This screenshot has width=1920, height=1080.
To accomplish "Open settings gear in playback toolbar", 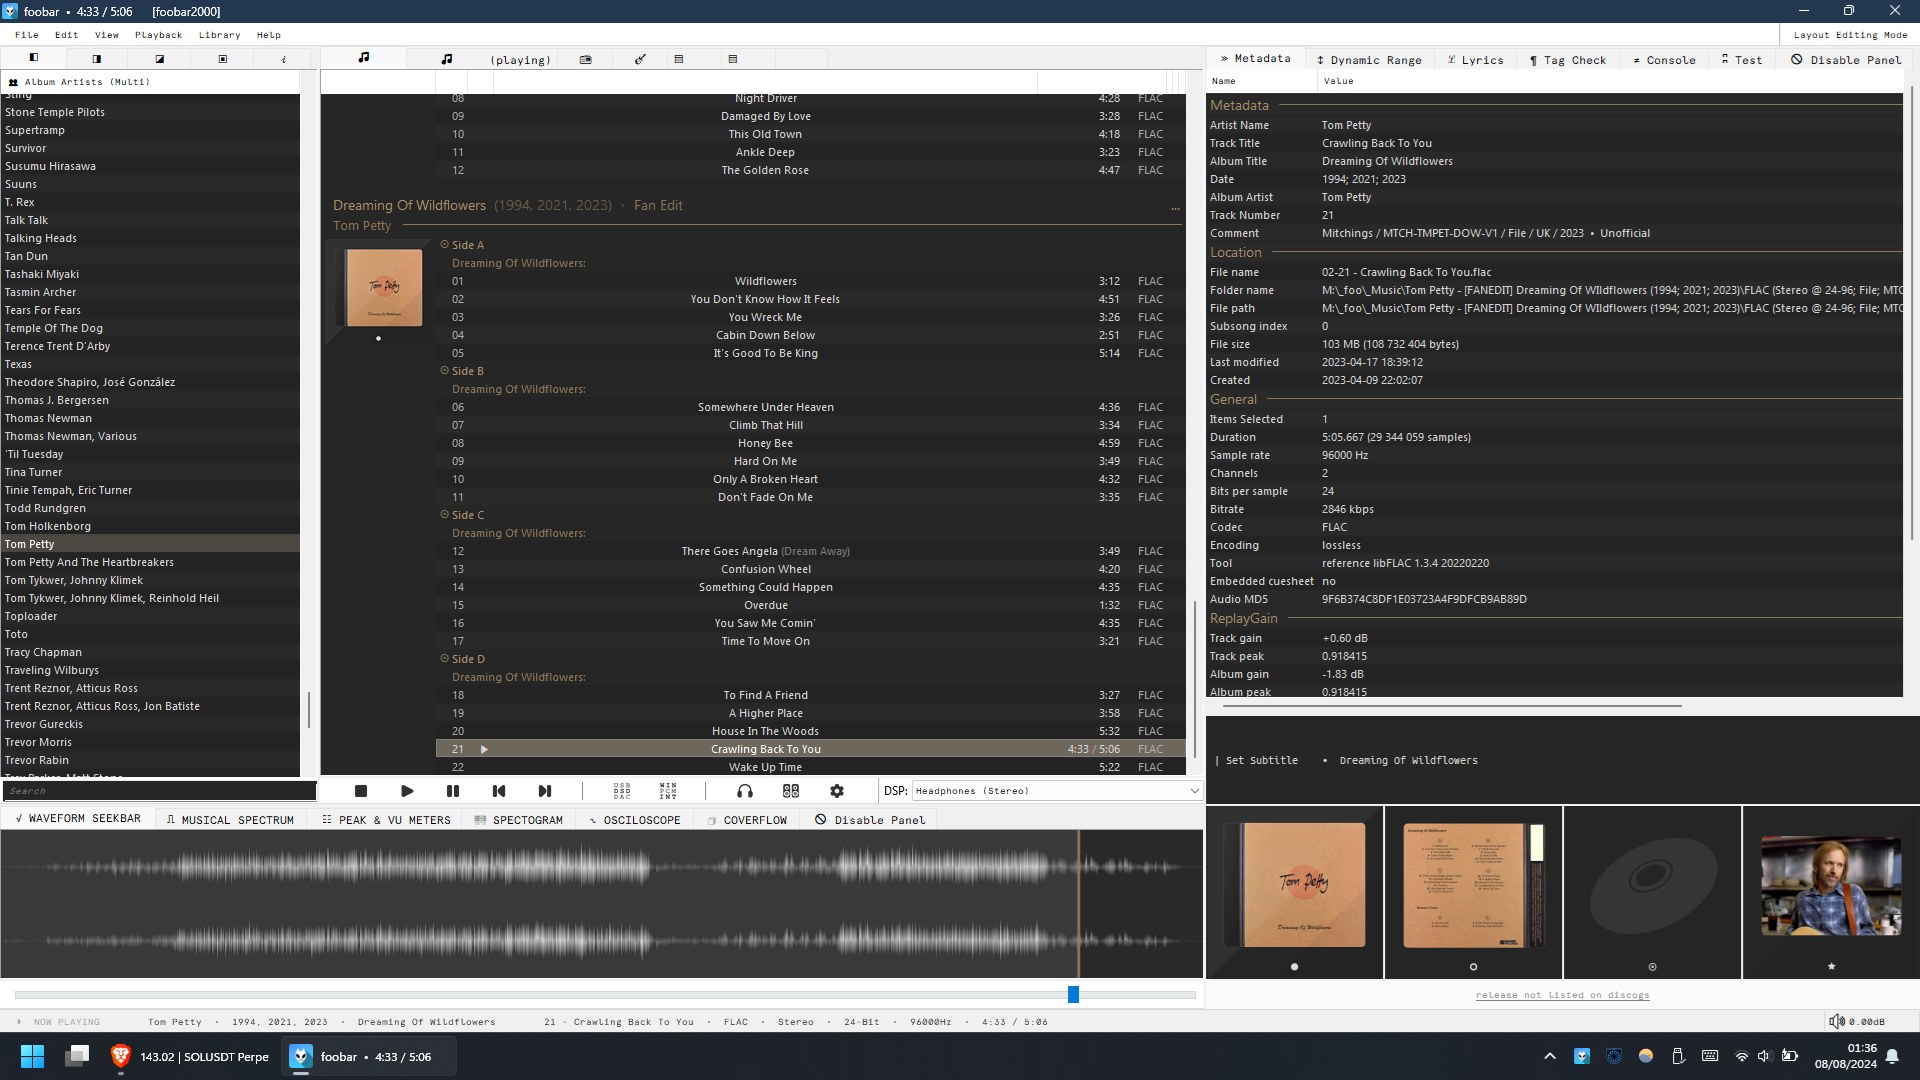I will point(837,791).
